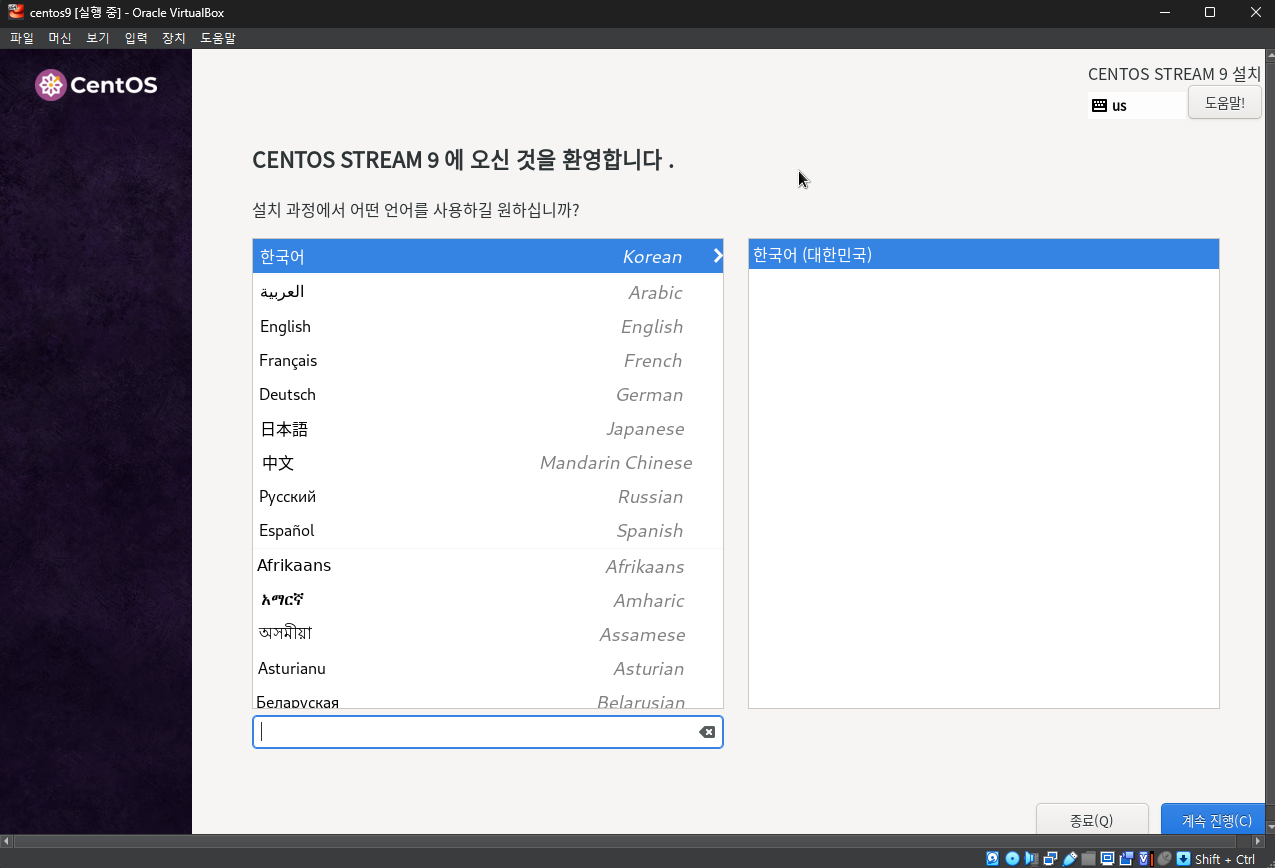Screen dimensions: 1275x868
Task: Select the 한국어 (대한민국) locale entry
Action: [x=984, y=254]
